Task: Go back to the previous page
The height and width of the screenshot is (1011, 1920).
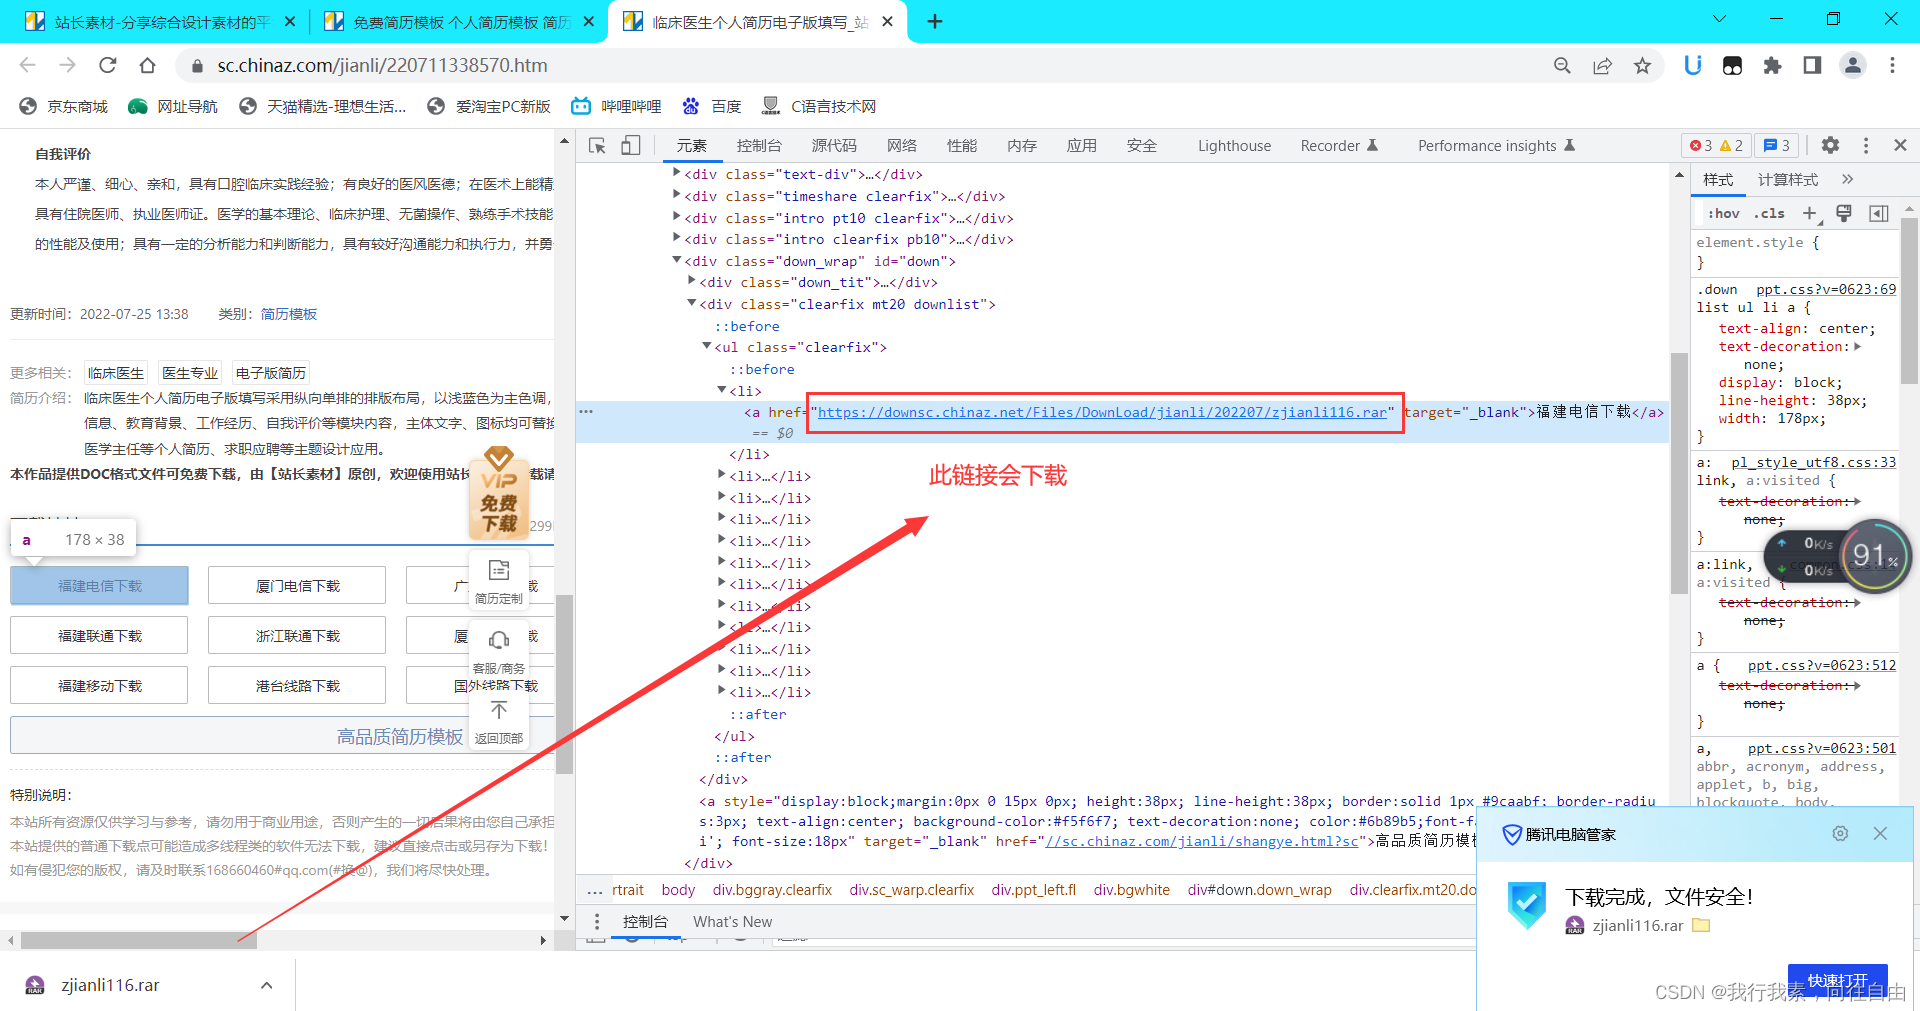Action: (x=28, y=65)
